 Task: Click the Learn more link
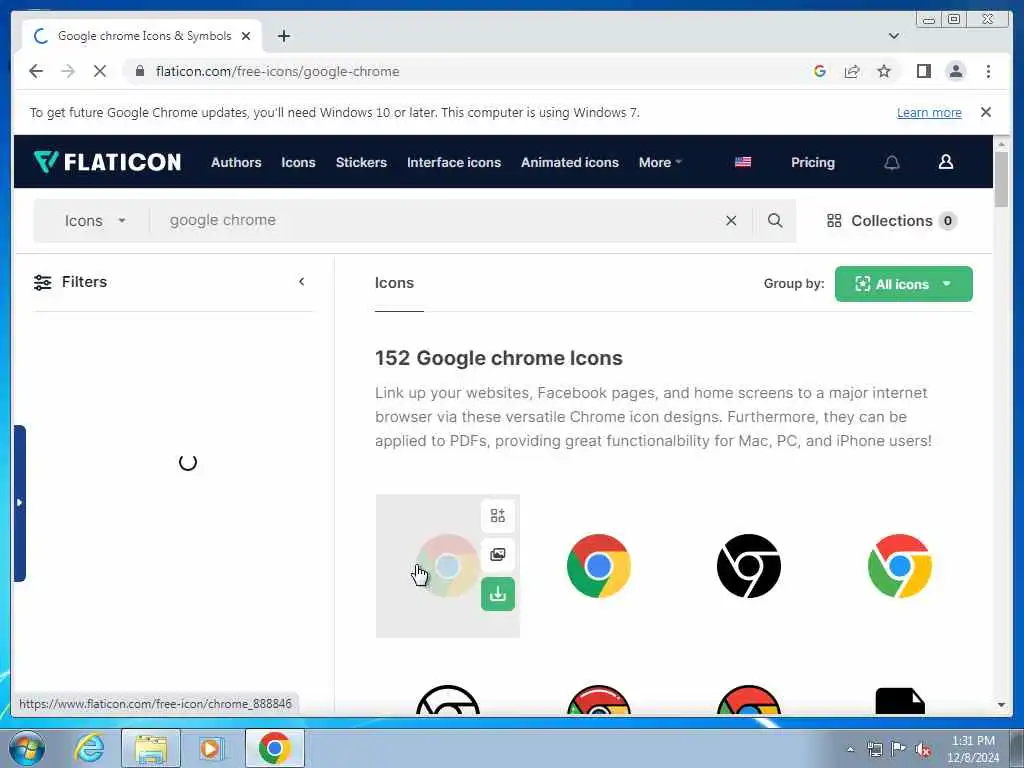[929, 112]
